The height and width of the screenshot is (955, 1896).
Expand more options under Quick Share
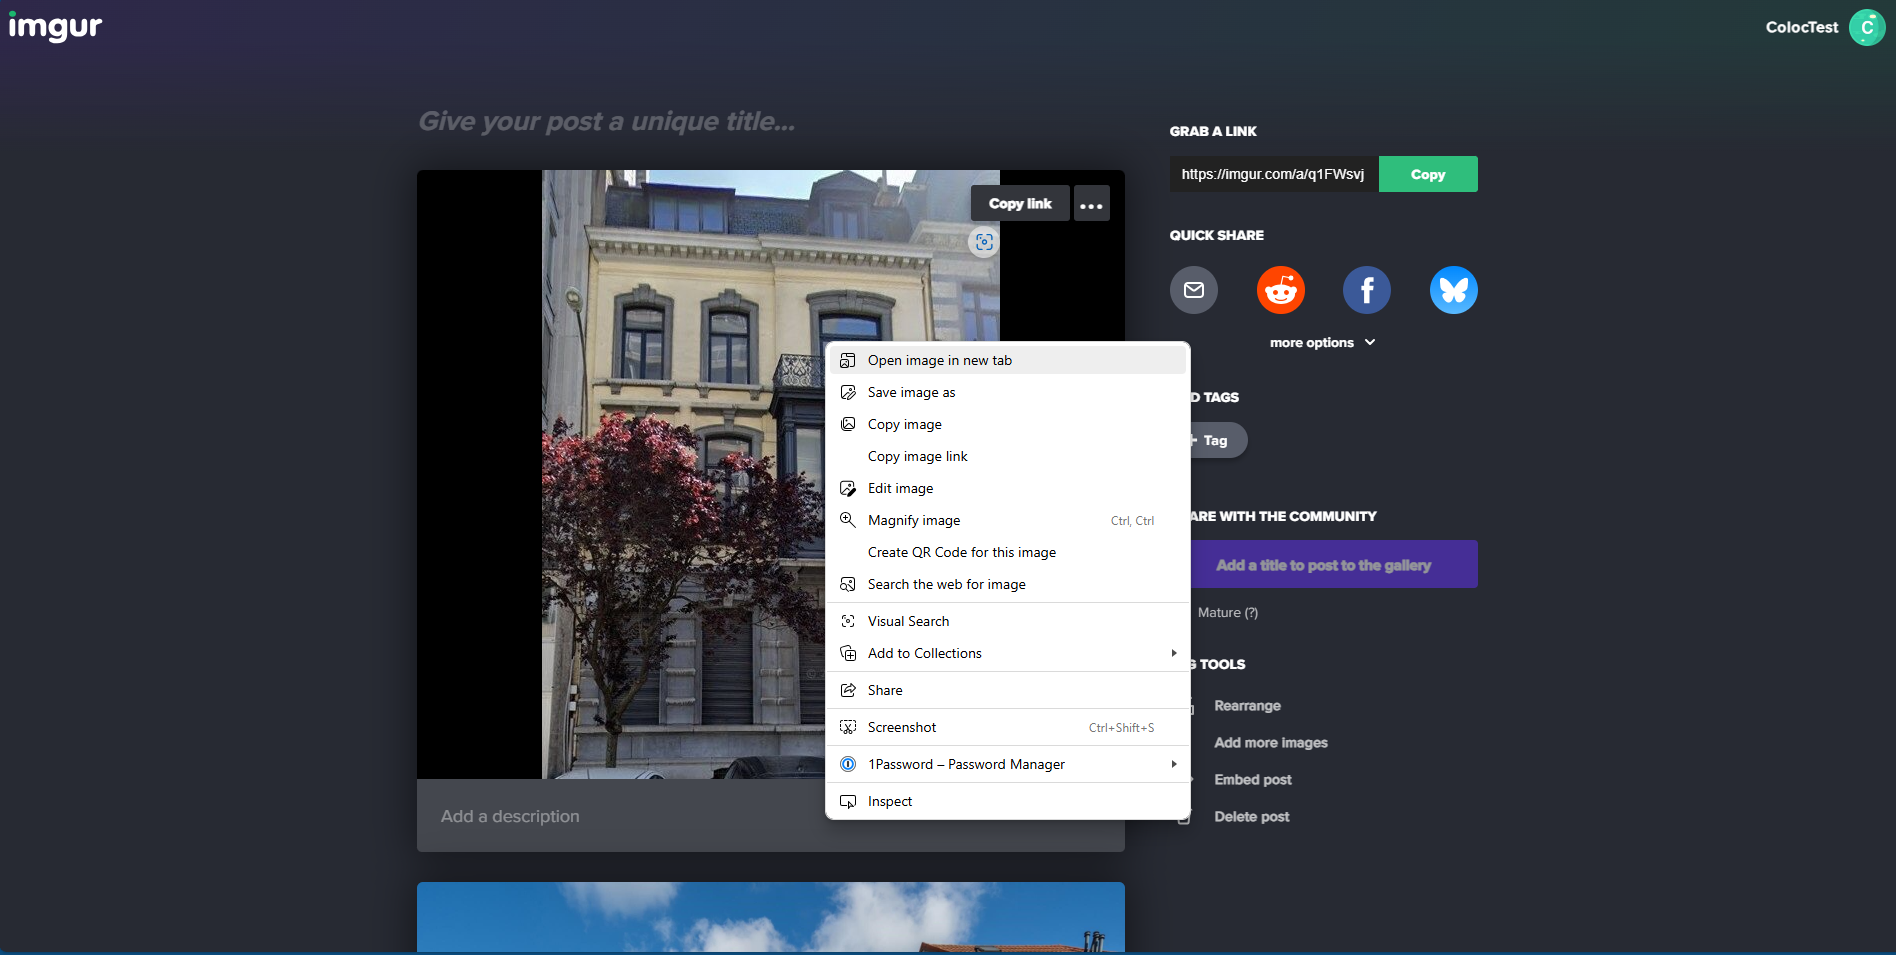[1322, 342]
